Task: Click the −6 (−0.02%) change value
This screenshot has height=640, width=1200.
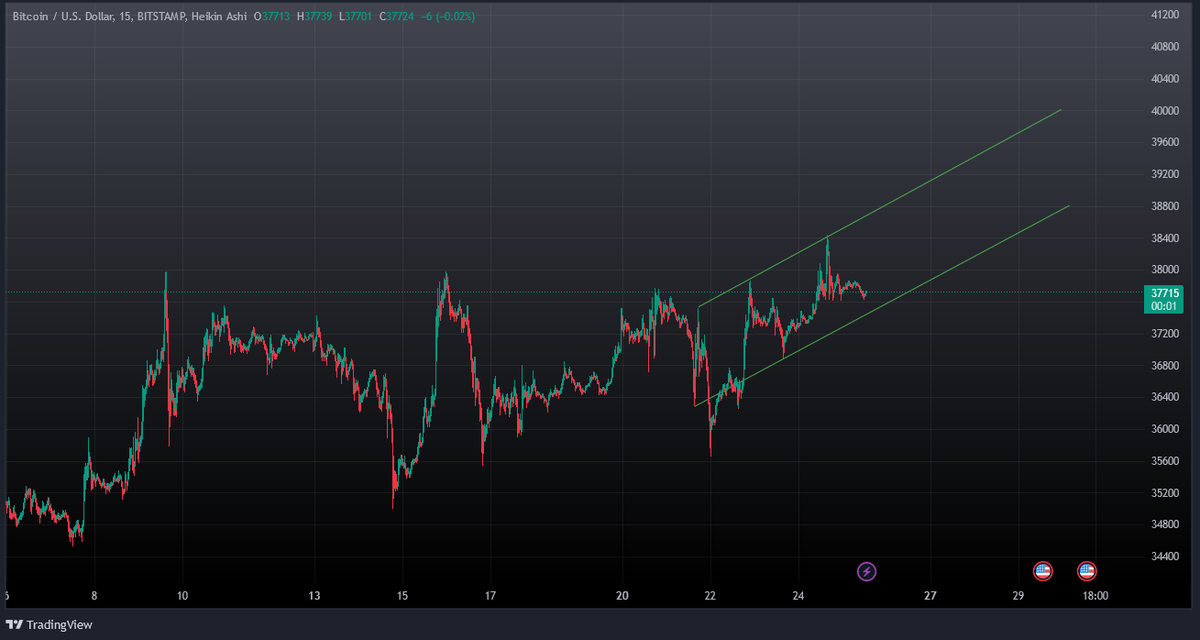Action: pos(449,17)
